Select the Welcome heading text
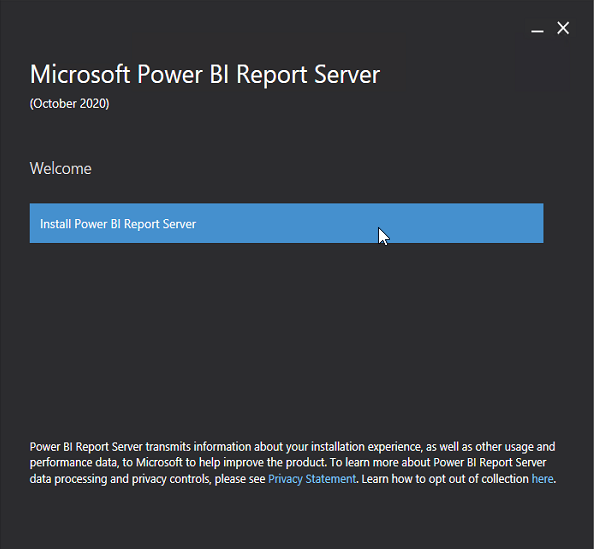595x549 pixels. pos(61,168)
